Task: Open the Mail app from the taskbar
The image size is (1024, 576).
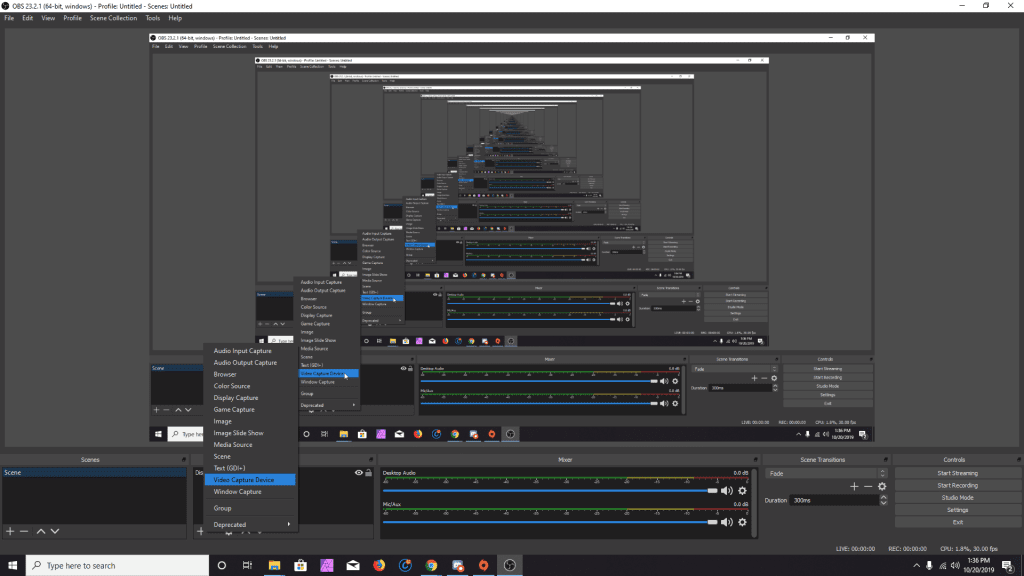Action: point(353,565)
